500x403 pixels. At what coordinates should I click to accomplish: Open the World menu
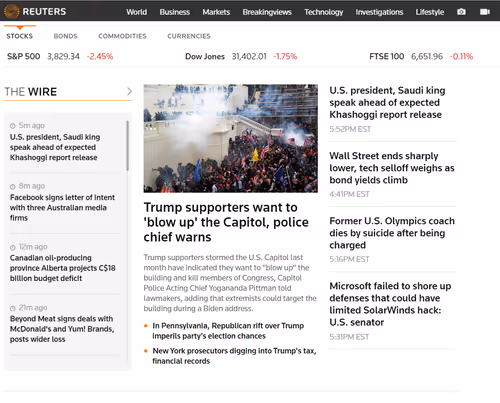(x=136, y=12)
